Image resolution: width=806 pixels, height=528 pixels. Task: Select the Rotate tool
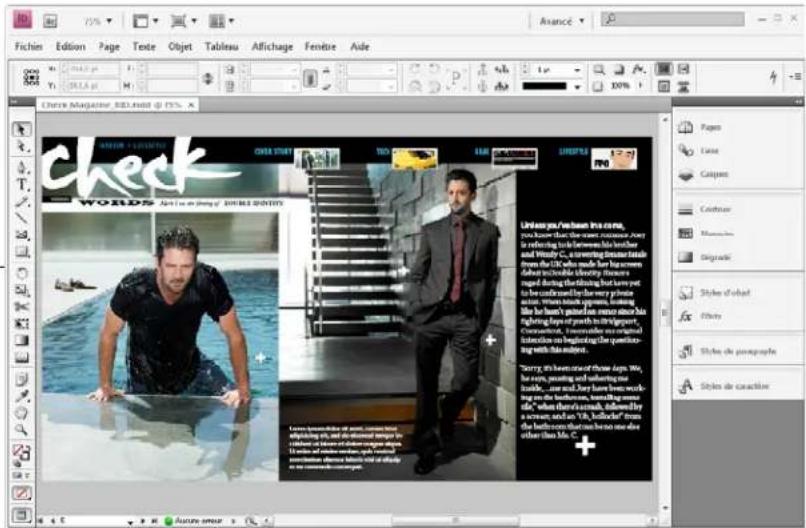(22, 272)
